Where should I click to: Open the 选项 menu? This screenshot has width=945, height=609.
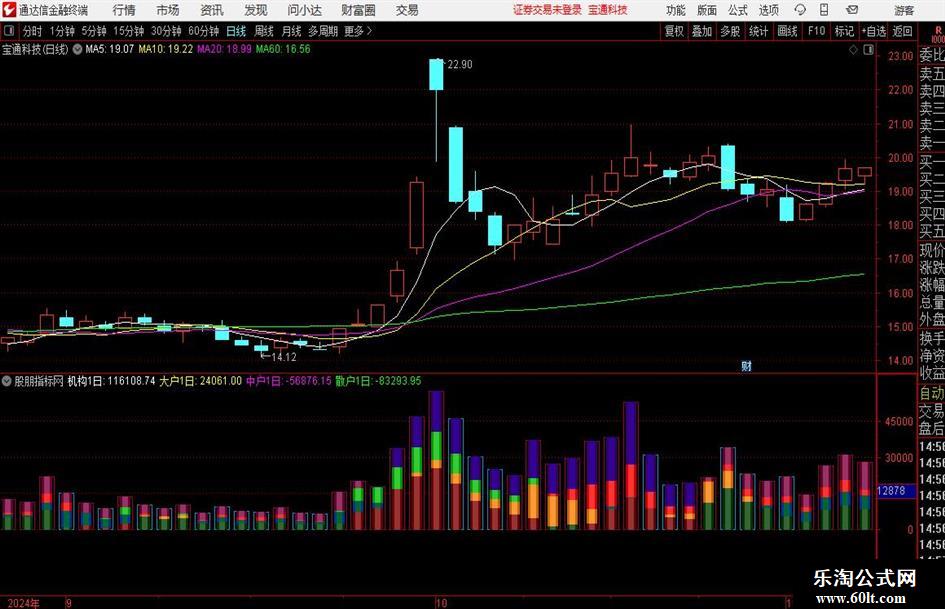point(768,10)
